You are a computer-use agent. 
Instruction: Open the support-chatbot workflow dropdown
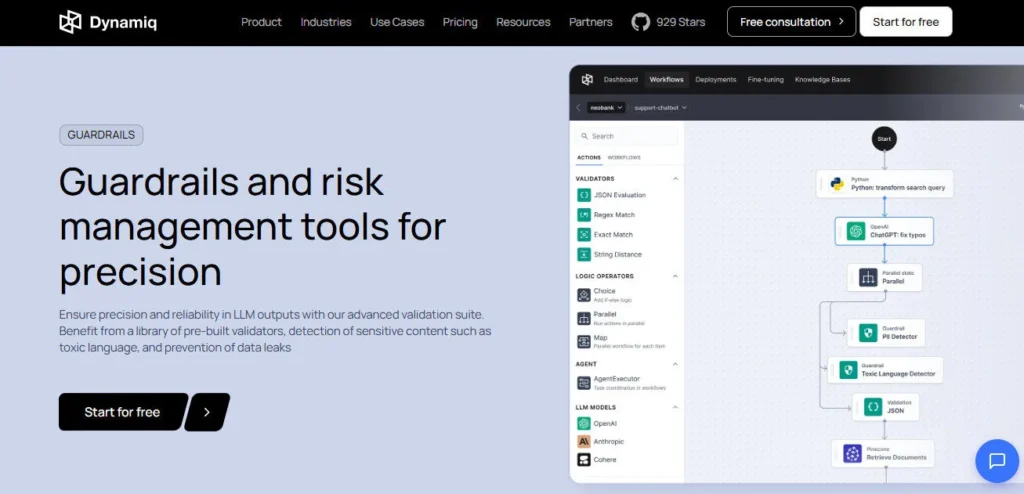[x=660, y=108]
